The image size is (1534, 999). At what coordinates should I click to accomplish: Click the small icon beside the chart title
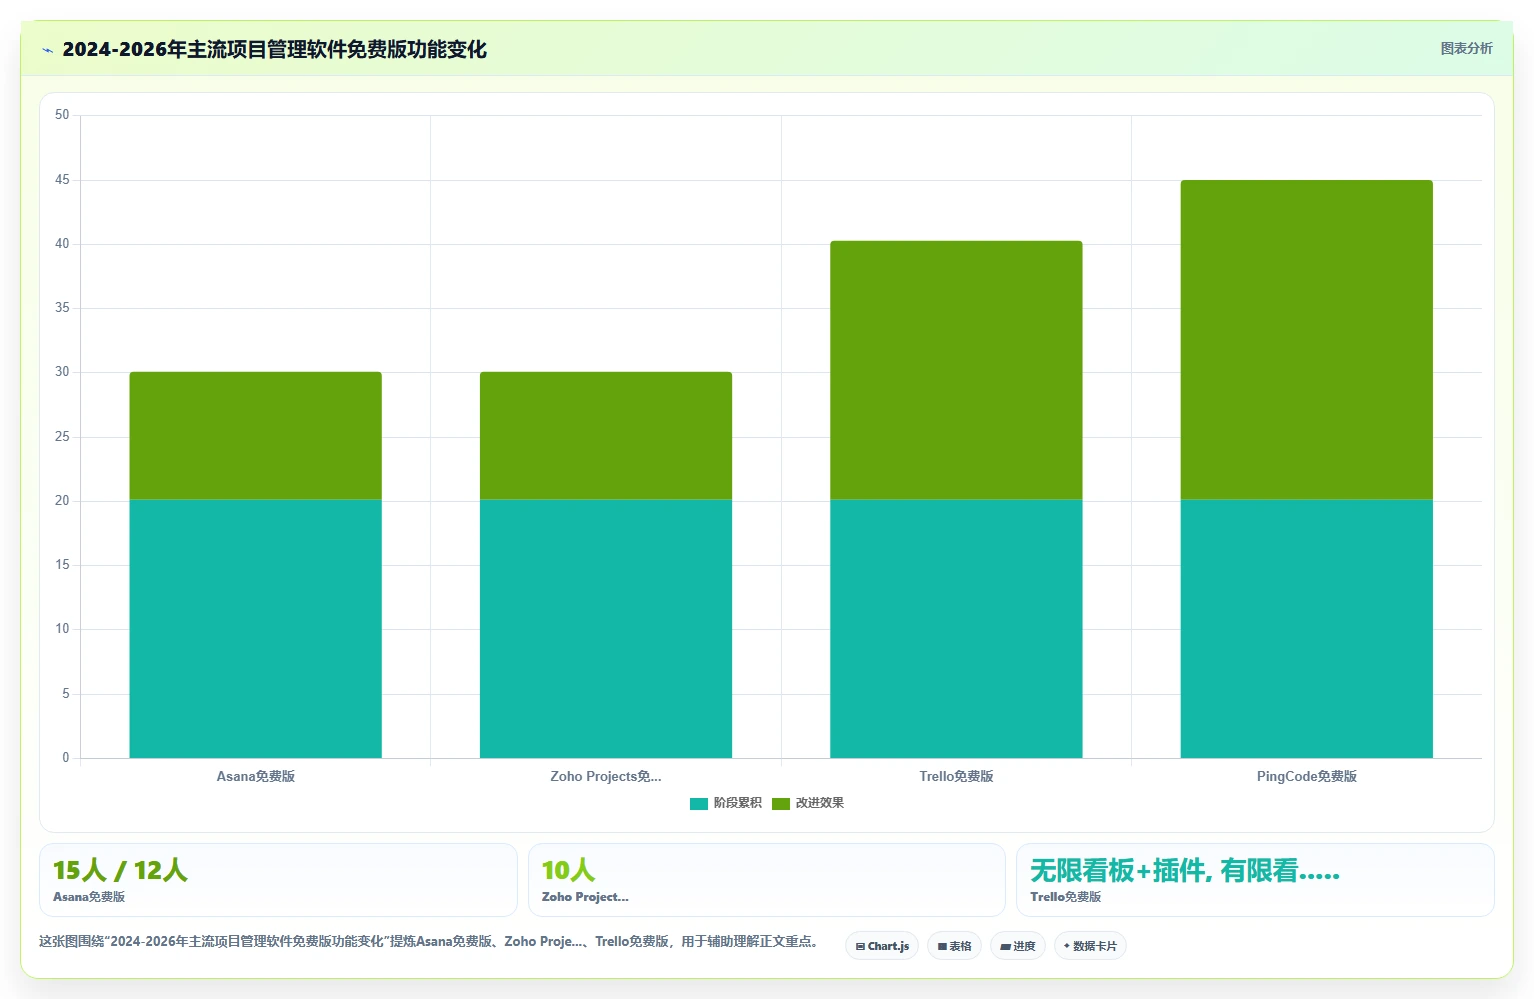click(x=47, y=50)
